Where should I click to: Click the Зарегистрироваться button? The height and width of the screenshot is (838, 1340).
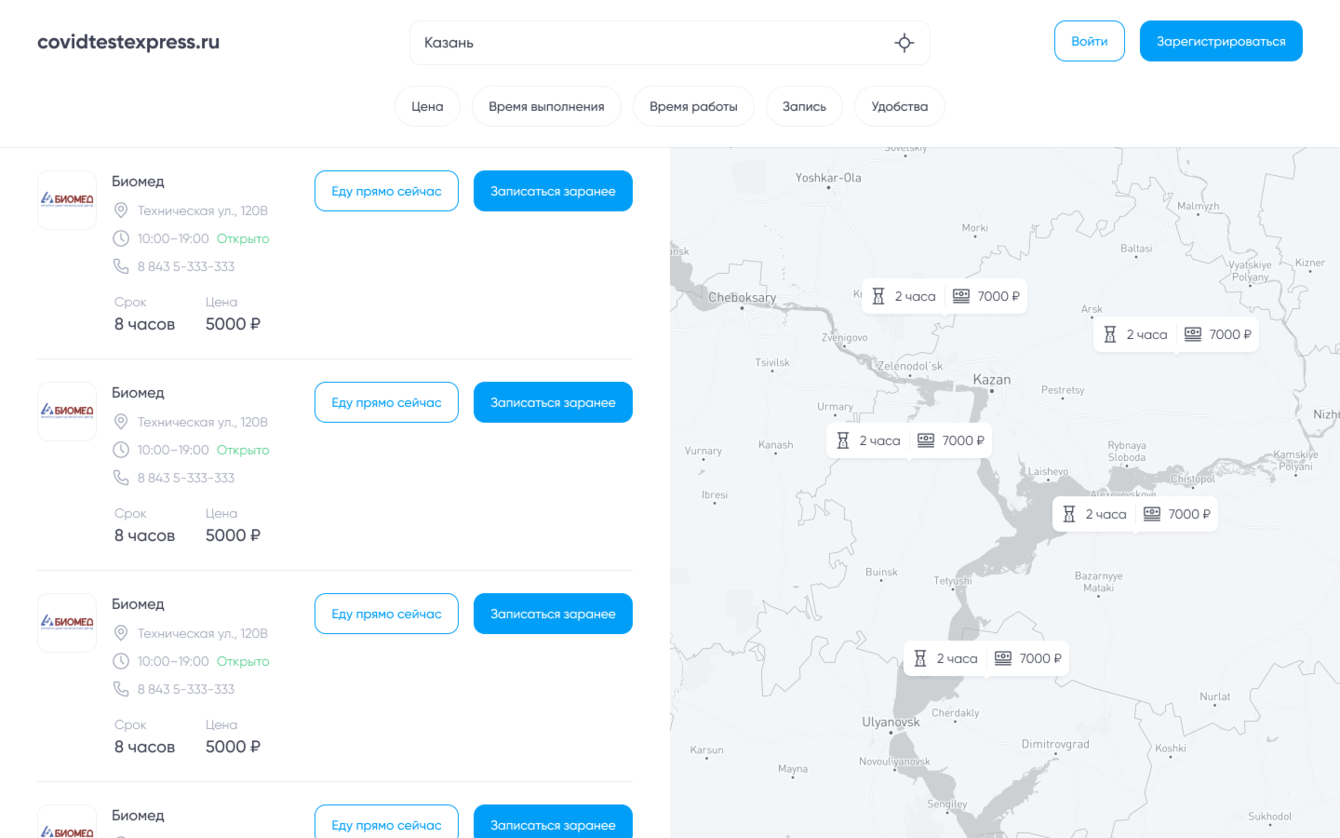tap(1221, 41)
